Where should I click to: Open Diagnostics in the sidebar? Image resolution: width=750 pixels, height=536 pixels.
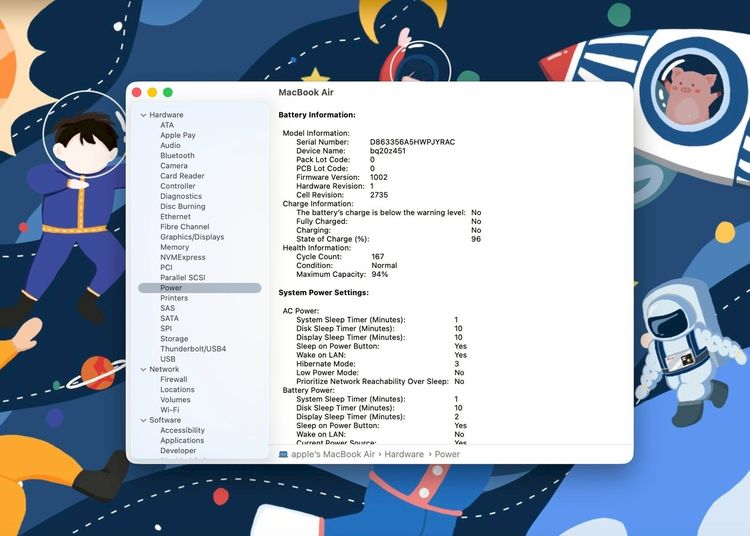181,196
